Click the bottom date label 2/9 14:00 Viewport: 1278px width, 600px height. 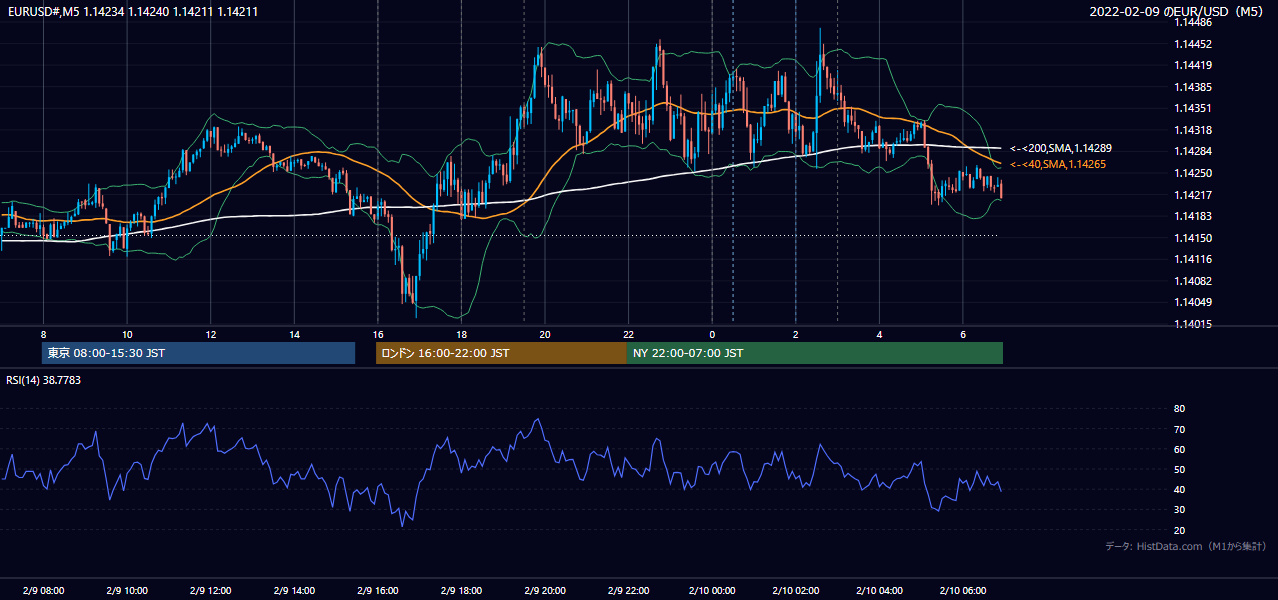(294, 590)
